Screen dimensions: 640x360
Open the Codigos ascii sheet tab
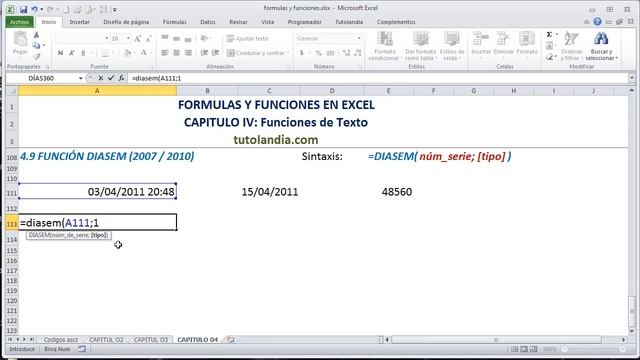[60, 340]
